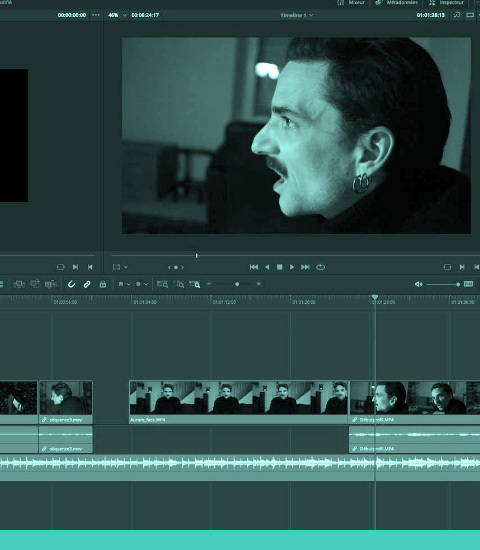Toggle linked selection chain icon
The image size is (480, 550).
click(x=87, y=284)
